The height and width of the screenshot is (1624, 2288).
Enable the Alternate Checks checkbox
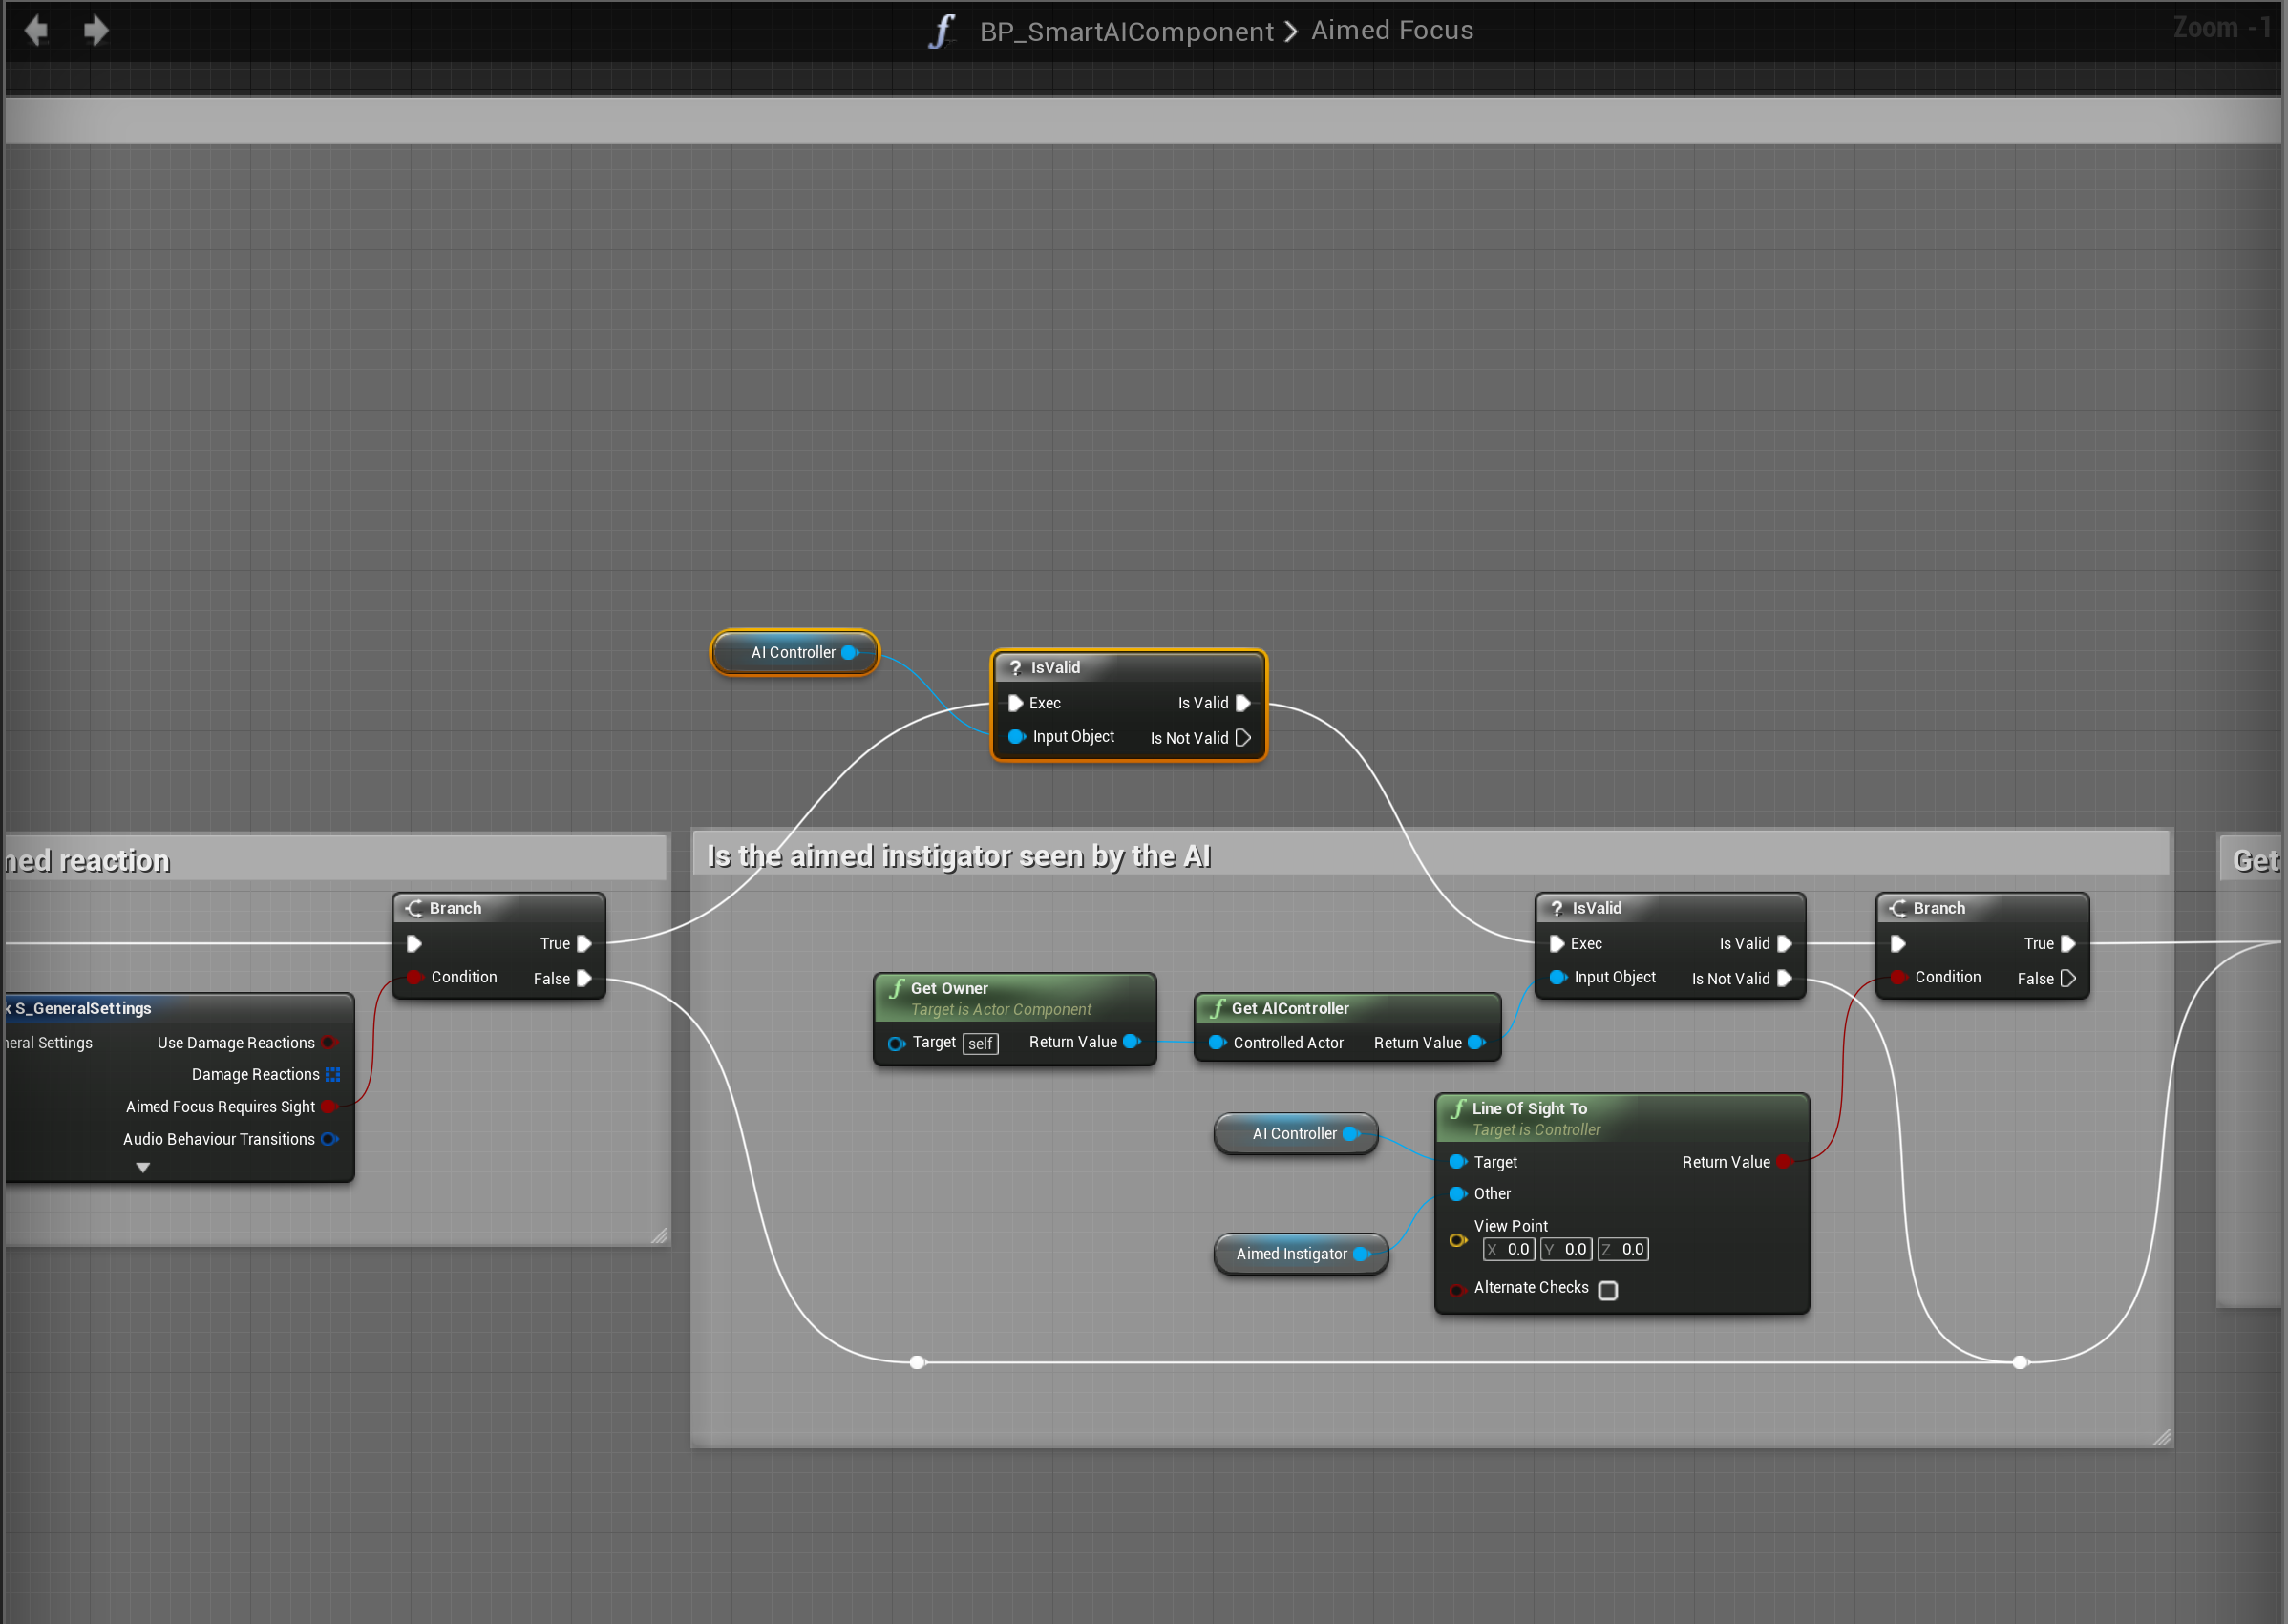[x=1608, y=1290]
